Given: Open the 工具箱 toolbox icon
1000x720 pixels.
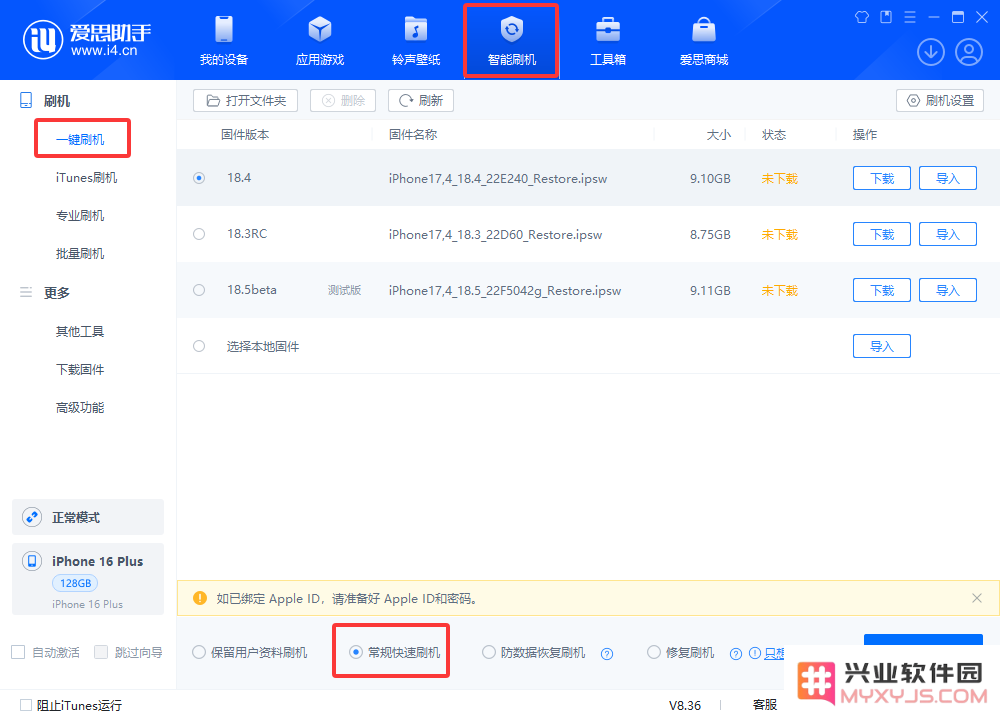Looking at the screenshot, I should click(608, 29).
